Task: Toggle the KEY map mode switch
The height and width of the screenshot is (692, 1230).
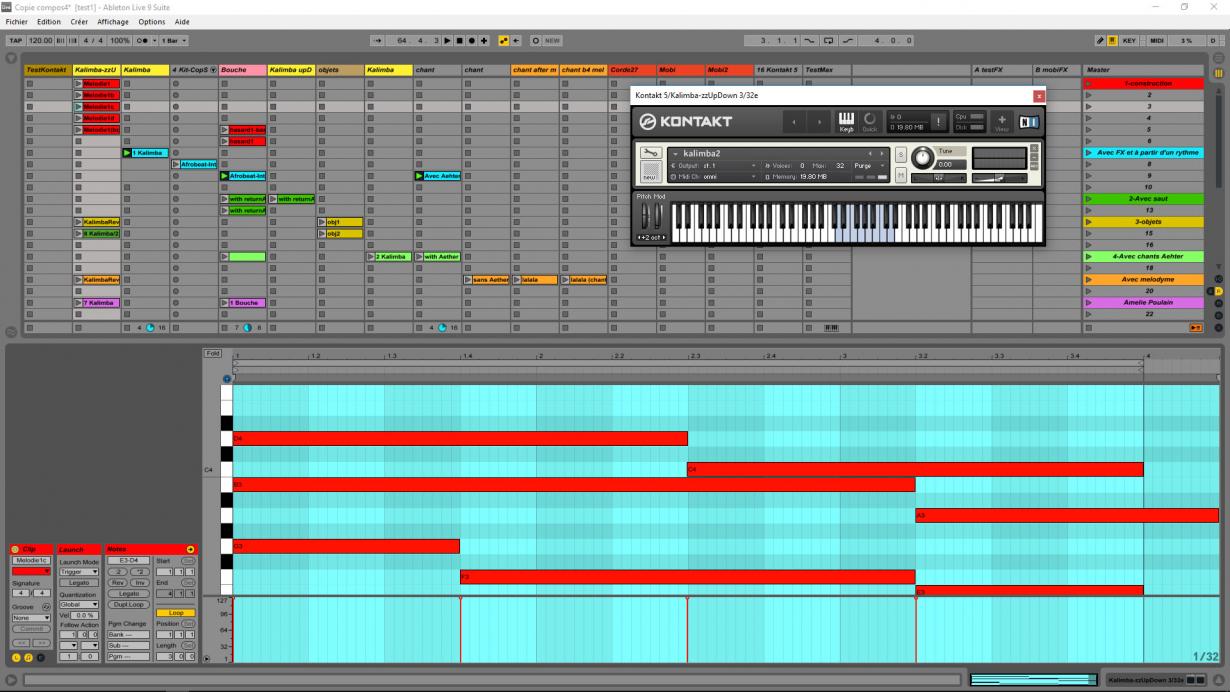Action: (x=1129, y=41)
